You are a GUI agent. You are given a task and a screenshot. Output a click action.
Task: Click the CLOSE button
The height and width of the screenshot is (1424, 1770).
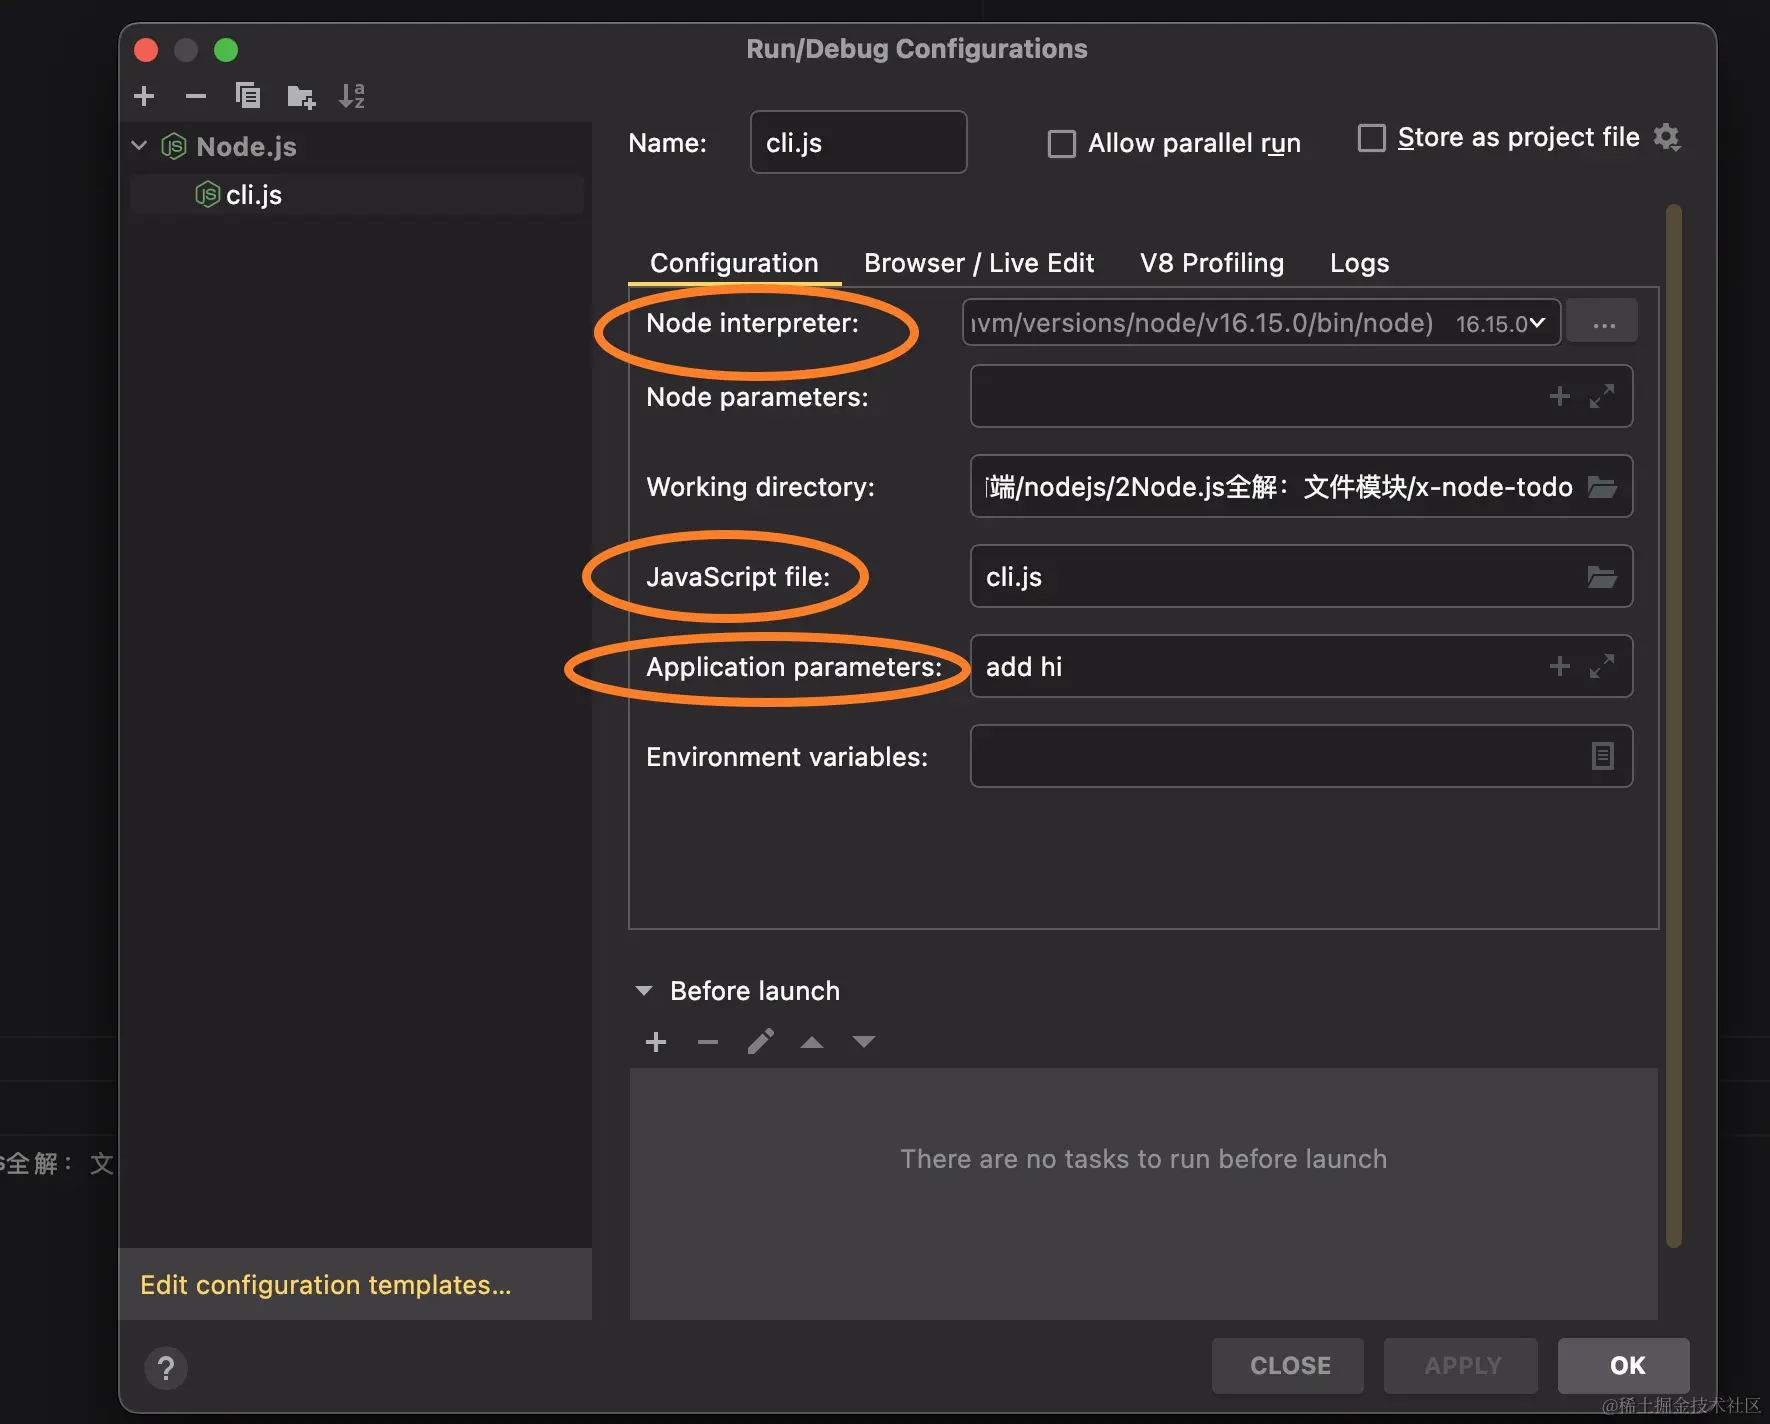[1289, 1366]
